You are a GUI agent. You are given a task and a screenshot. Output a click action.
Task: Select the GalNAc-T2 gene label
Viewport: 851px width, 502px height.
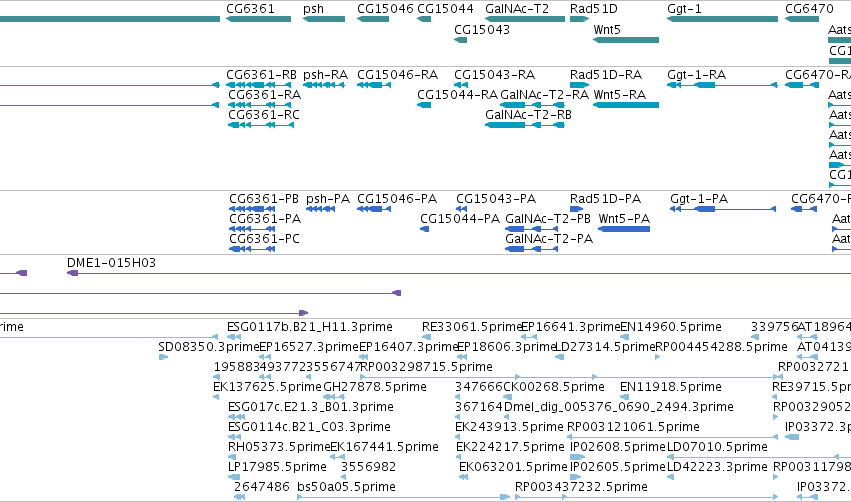517,9
